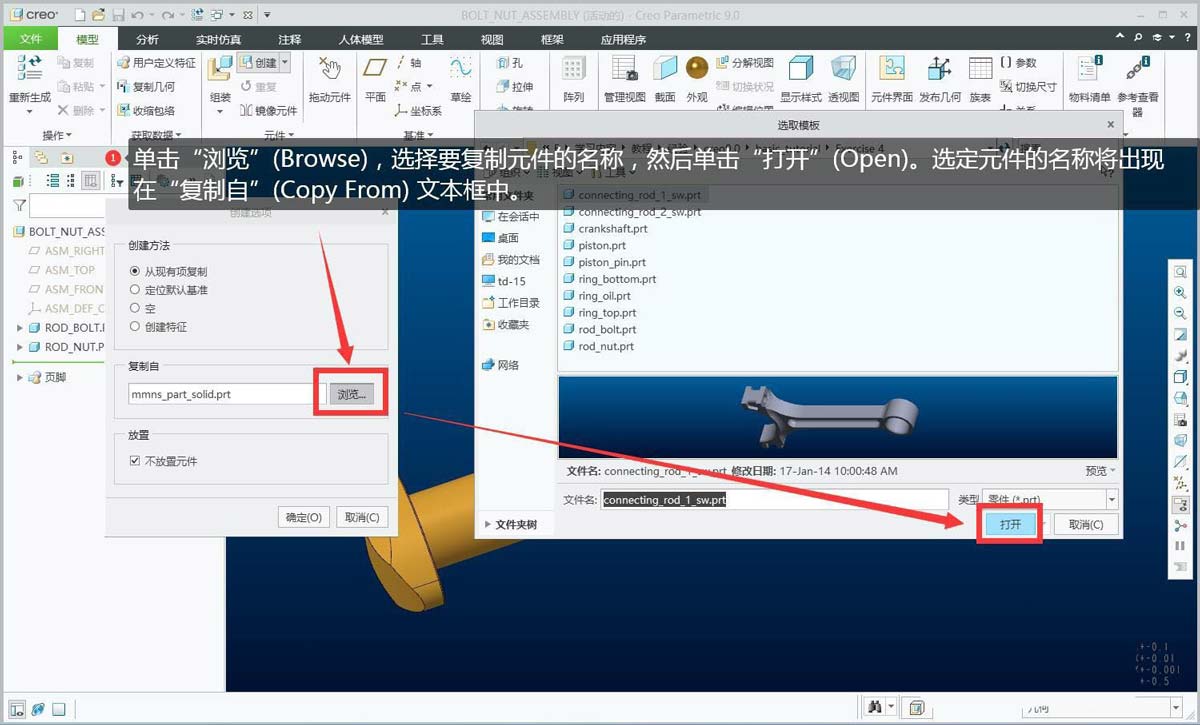This screenshot has width=1200, height=725.
Task: Click the model tree filter funnel icon
Action: (x=19, y=205)
